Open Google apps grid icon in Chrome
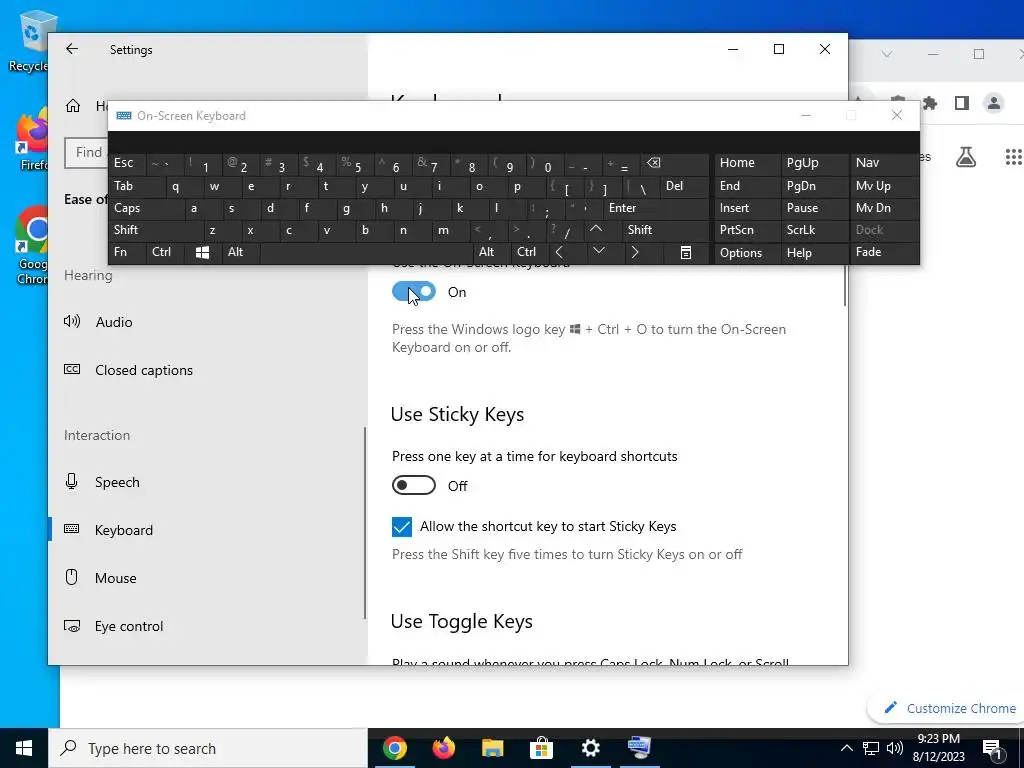Image resolution: width=1024 pixels, height=768 pixels. 1013,157
